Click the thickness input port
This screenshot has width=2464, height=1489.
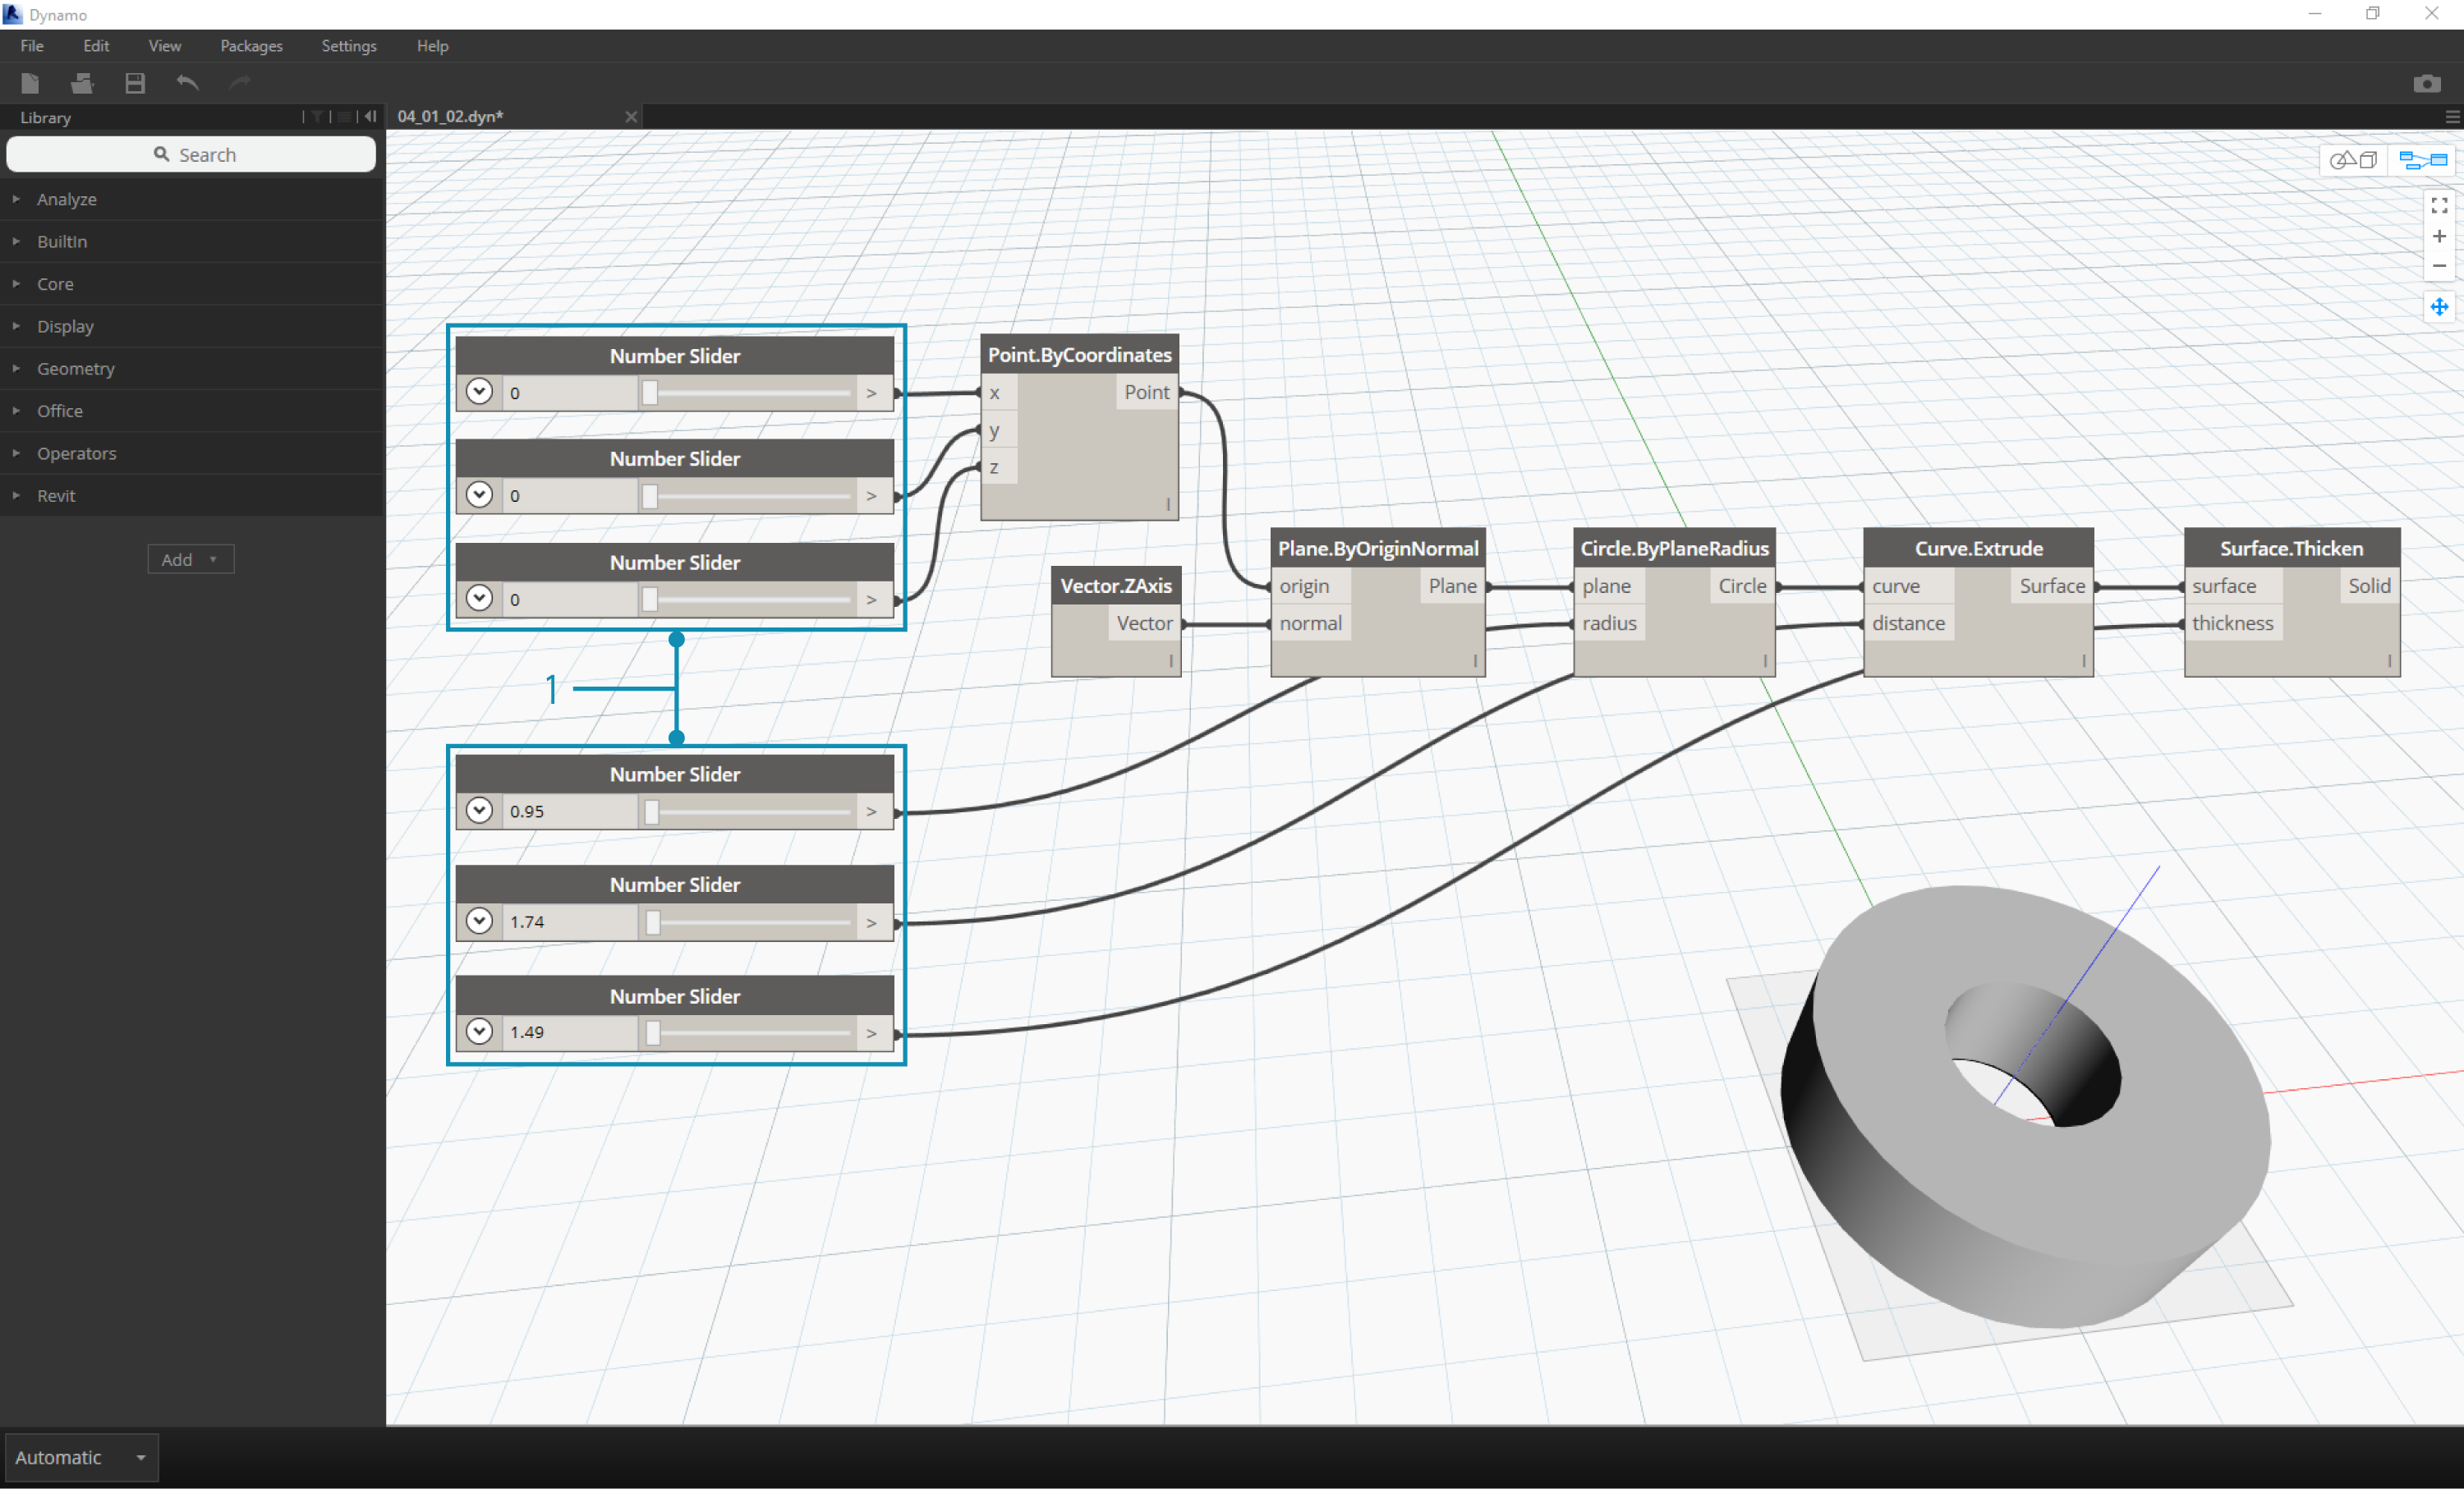pyautogui.click(x=2232, y=623)
